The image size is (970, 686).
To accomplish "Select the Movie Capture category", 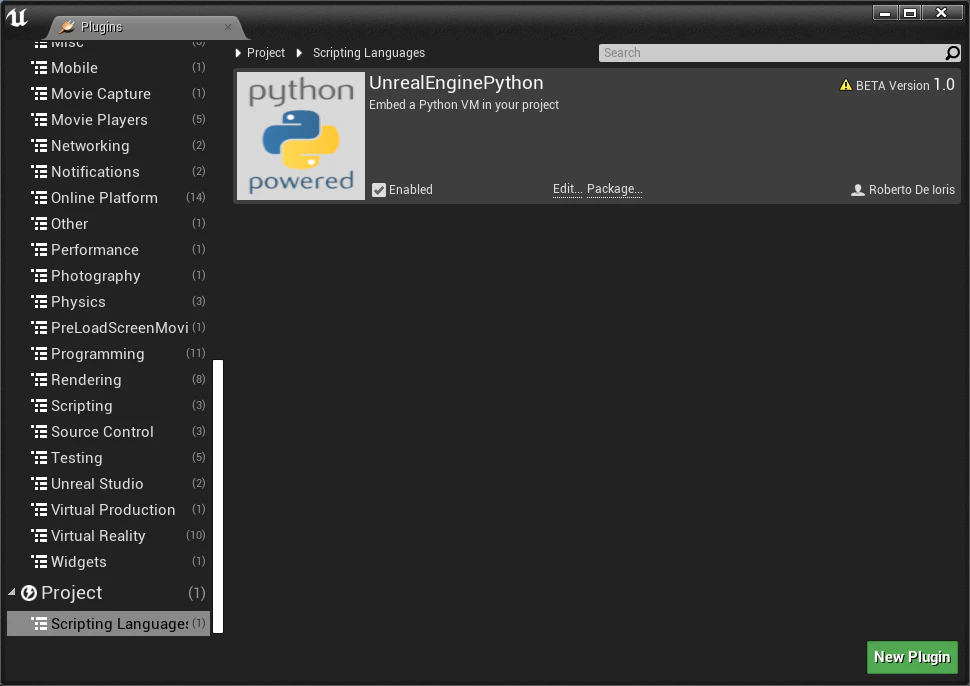I will coord(108,94).
